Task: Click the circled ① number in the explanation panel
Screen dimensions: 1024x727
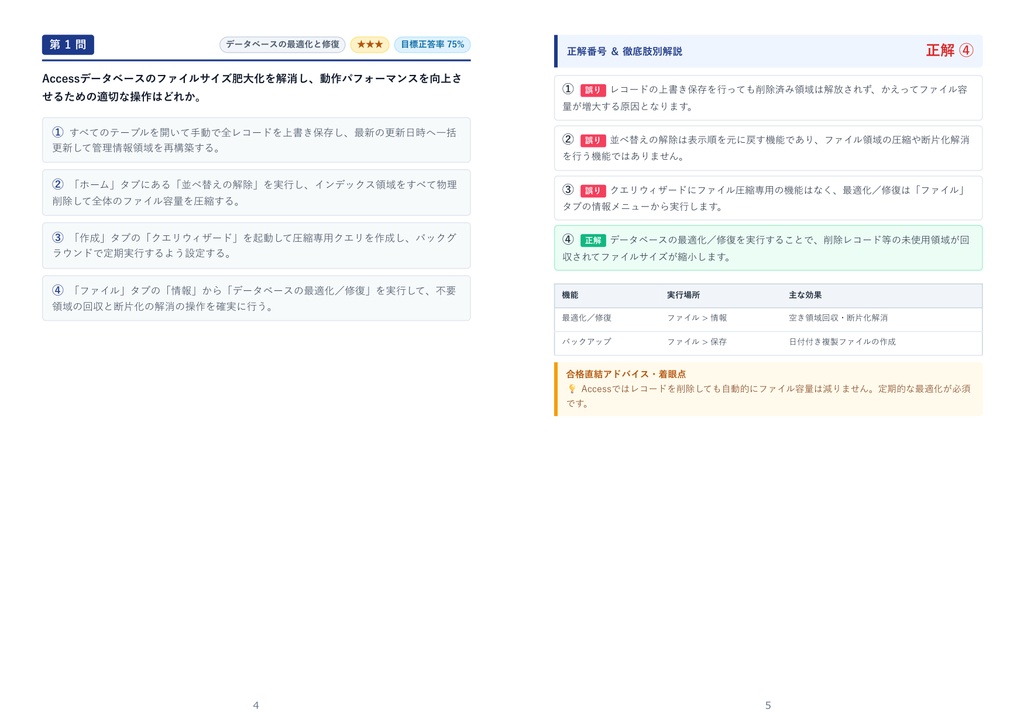Action: pyautogui.click(x=568, y=89)
